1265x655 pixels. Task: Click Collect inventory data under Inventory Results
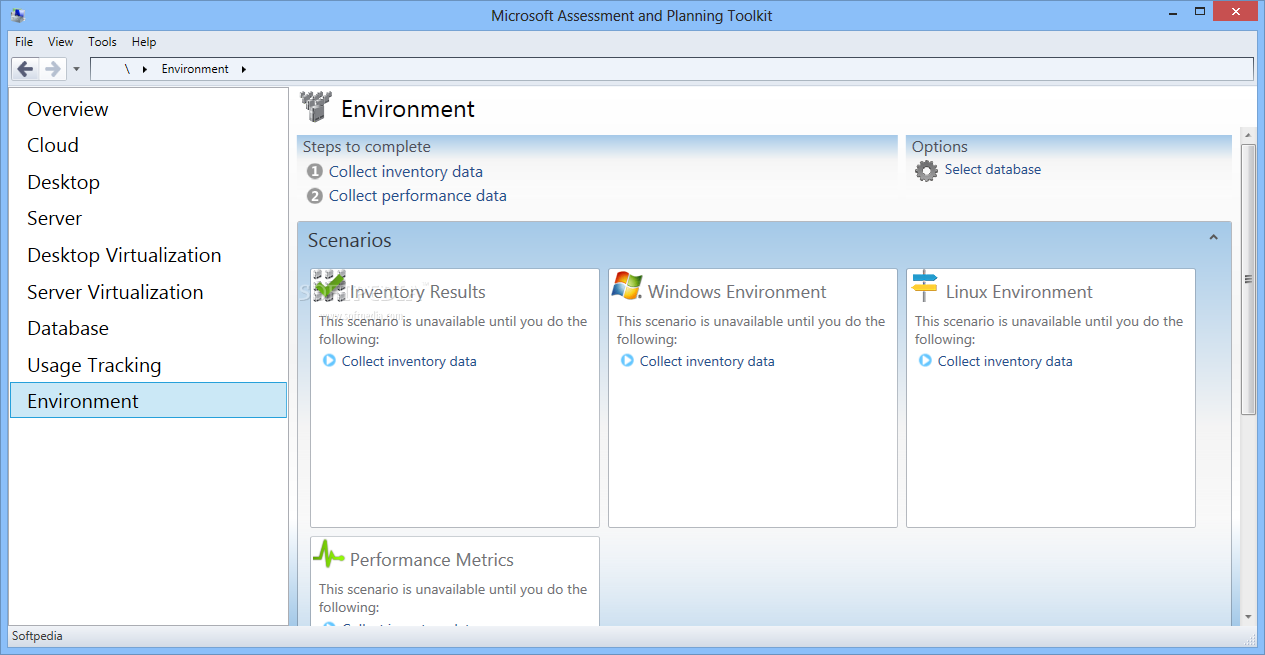(409, 361)
